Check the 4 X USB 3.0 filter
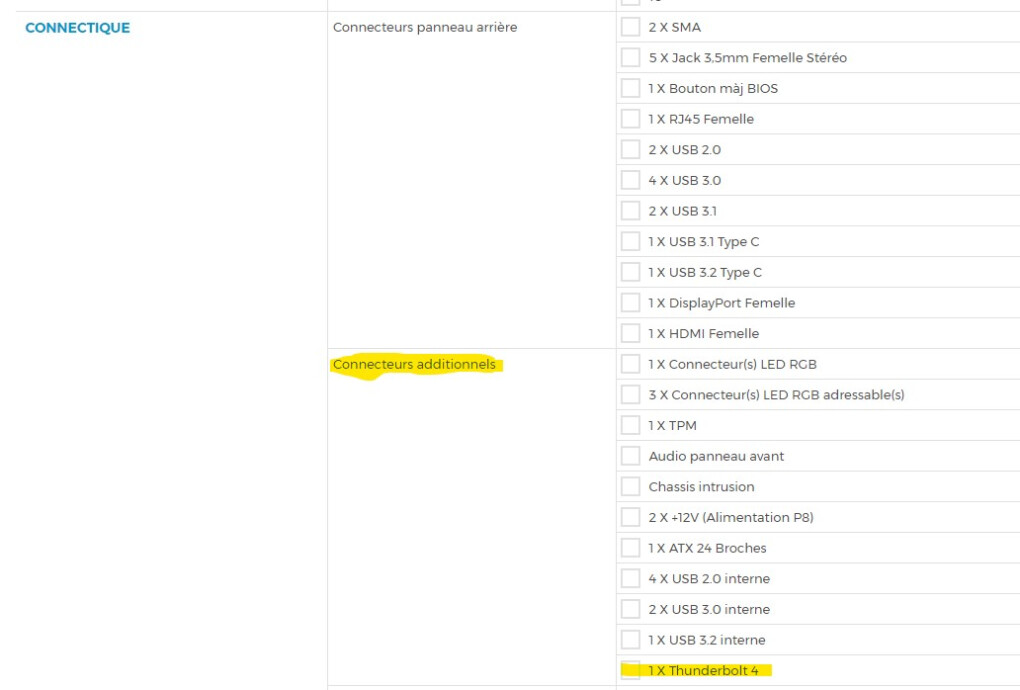The width and height of the screenshot is (1020, 690). point(630,179)
